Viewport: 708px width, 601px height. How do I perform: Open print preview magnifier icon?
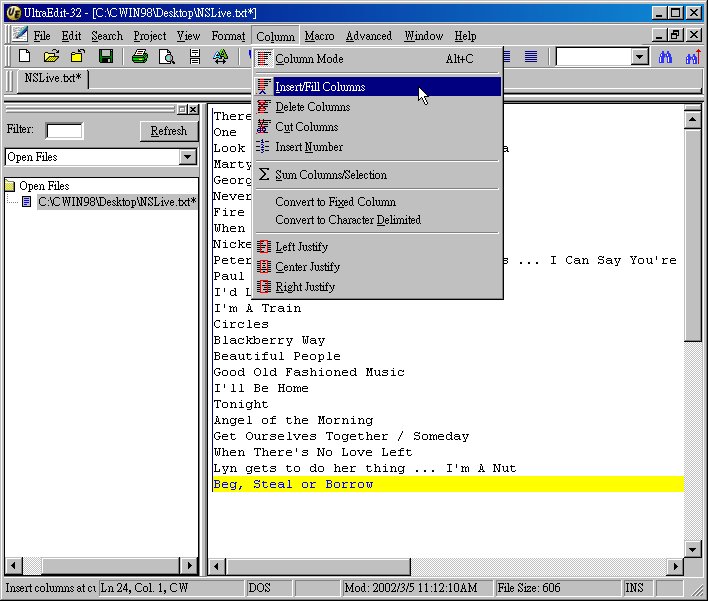click(x=167, y=57)
